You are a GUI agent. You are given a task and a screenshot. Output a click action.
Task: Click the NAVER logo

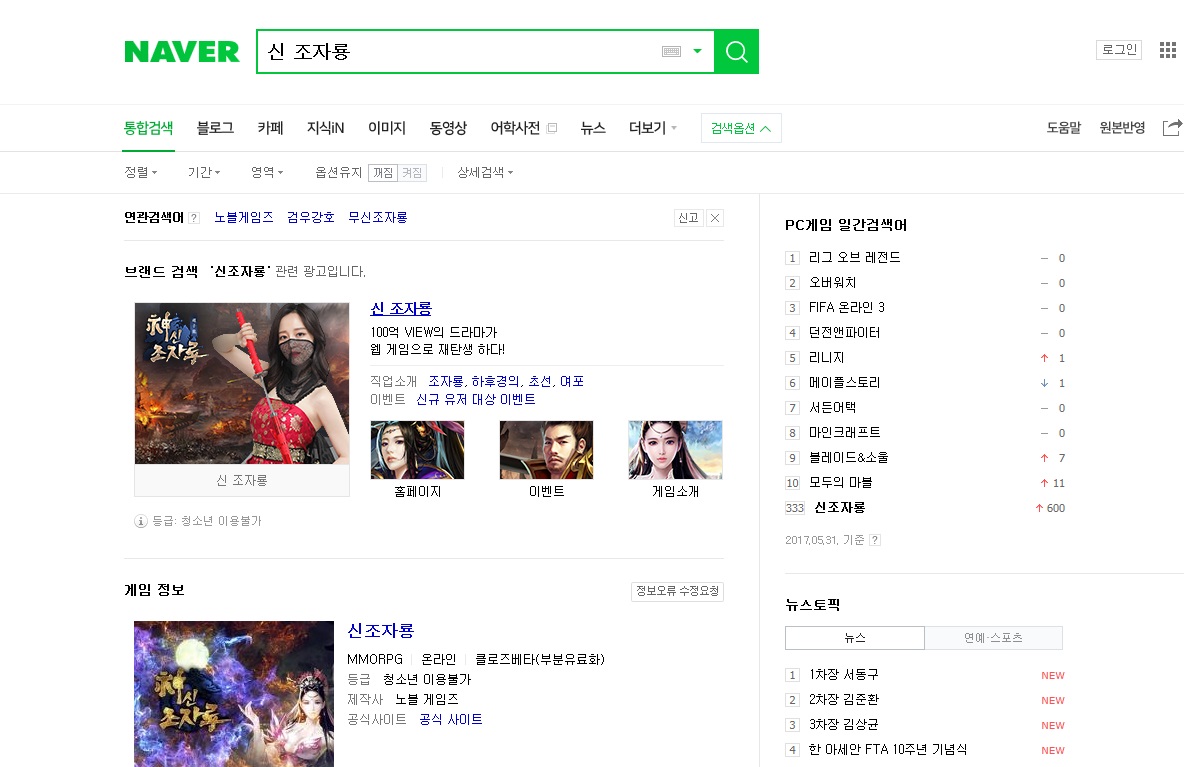[x=182, y=51]
